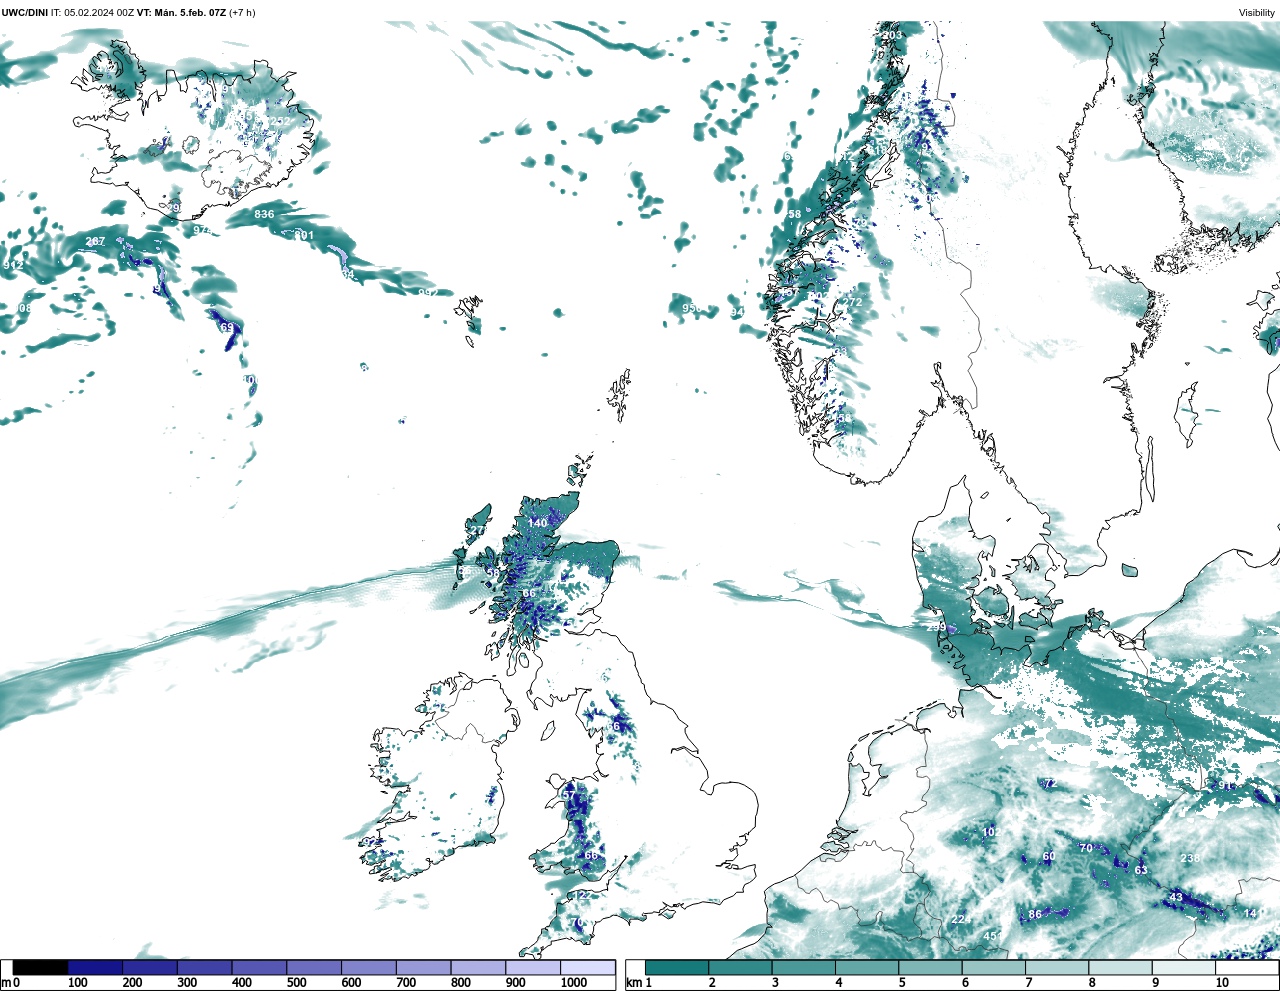Image resolution: width=1280 pixels, height=991 pixels.
Task: Click the '238' visibility value at the right edge
Action: (x=1190, y=858)
